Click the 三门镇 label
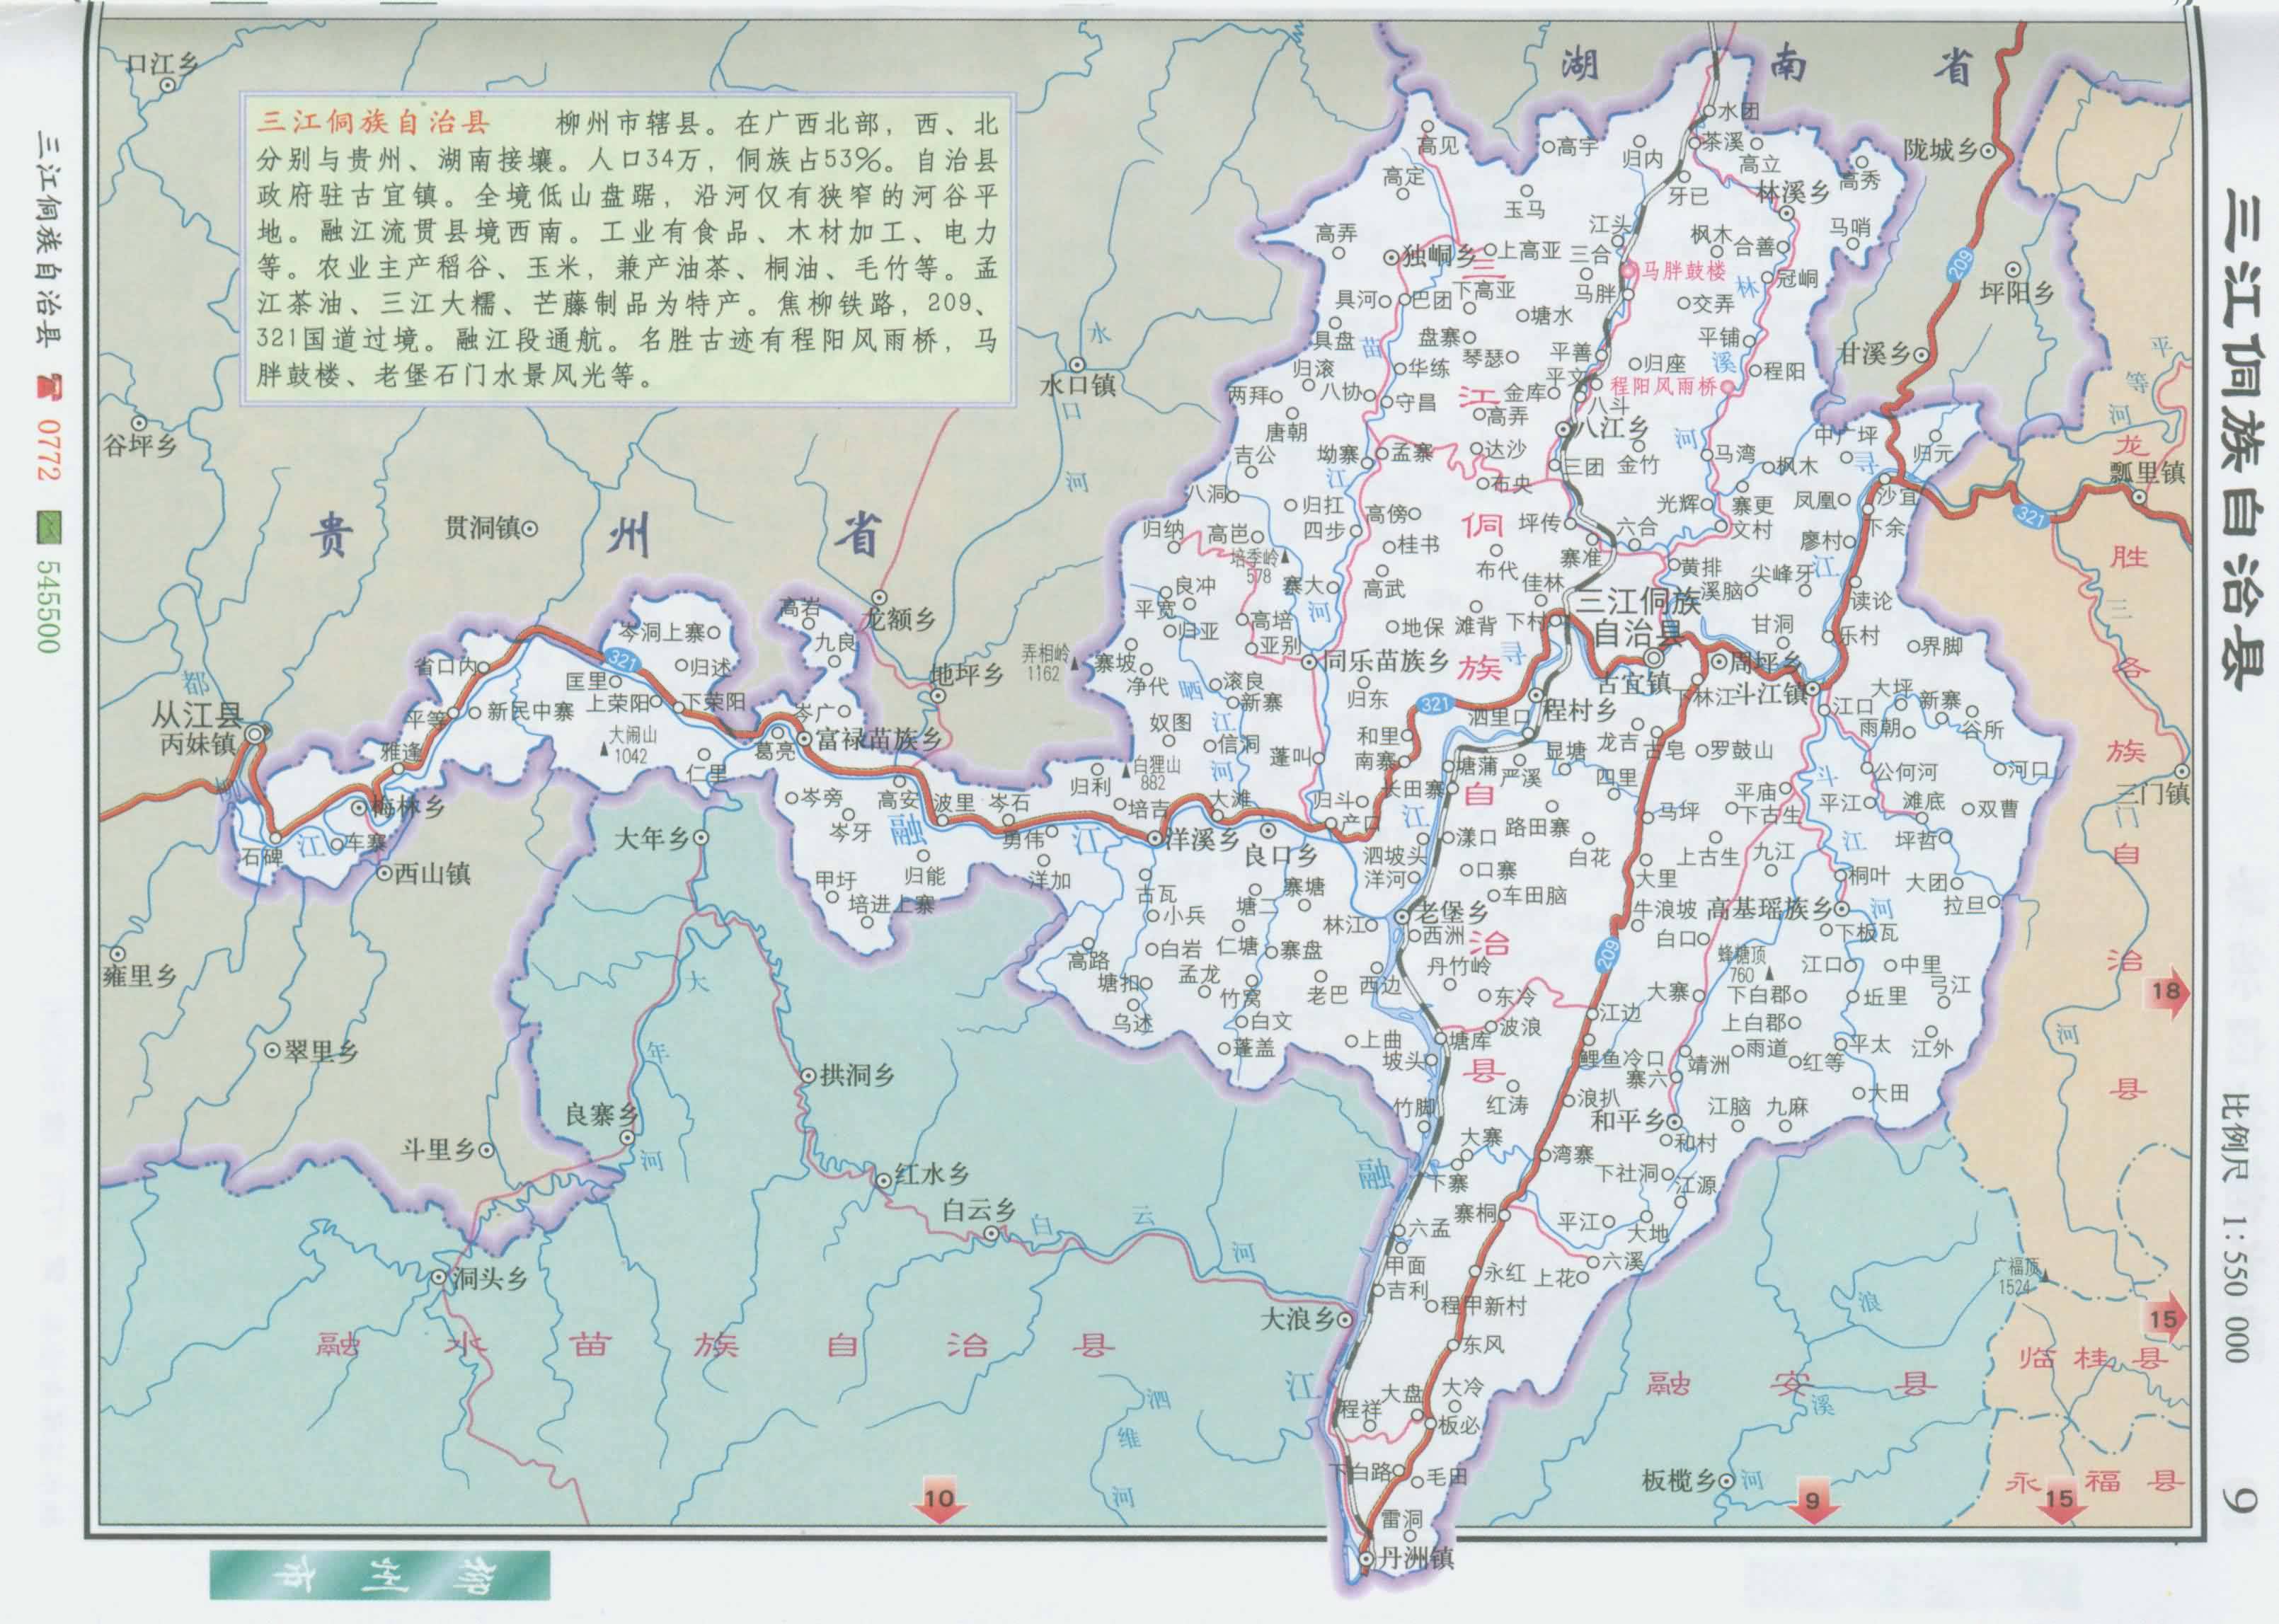Viewport: 2279px width, 1624px height. click(2153, 794)
